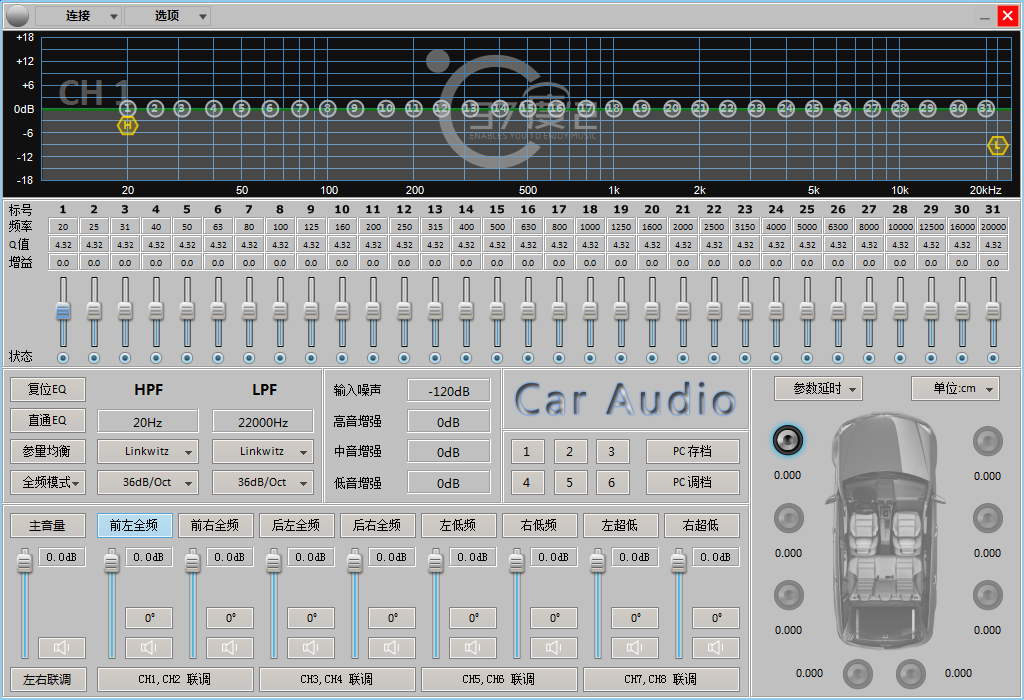Mute the 前左全频 channel speaker icon
The width and height of the screenshot is (1024, 700).
149,647
